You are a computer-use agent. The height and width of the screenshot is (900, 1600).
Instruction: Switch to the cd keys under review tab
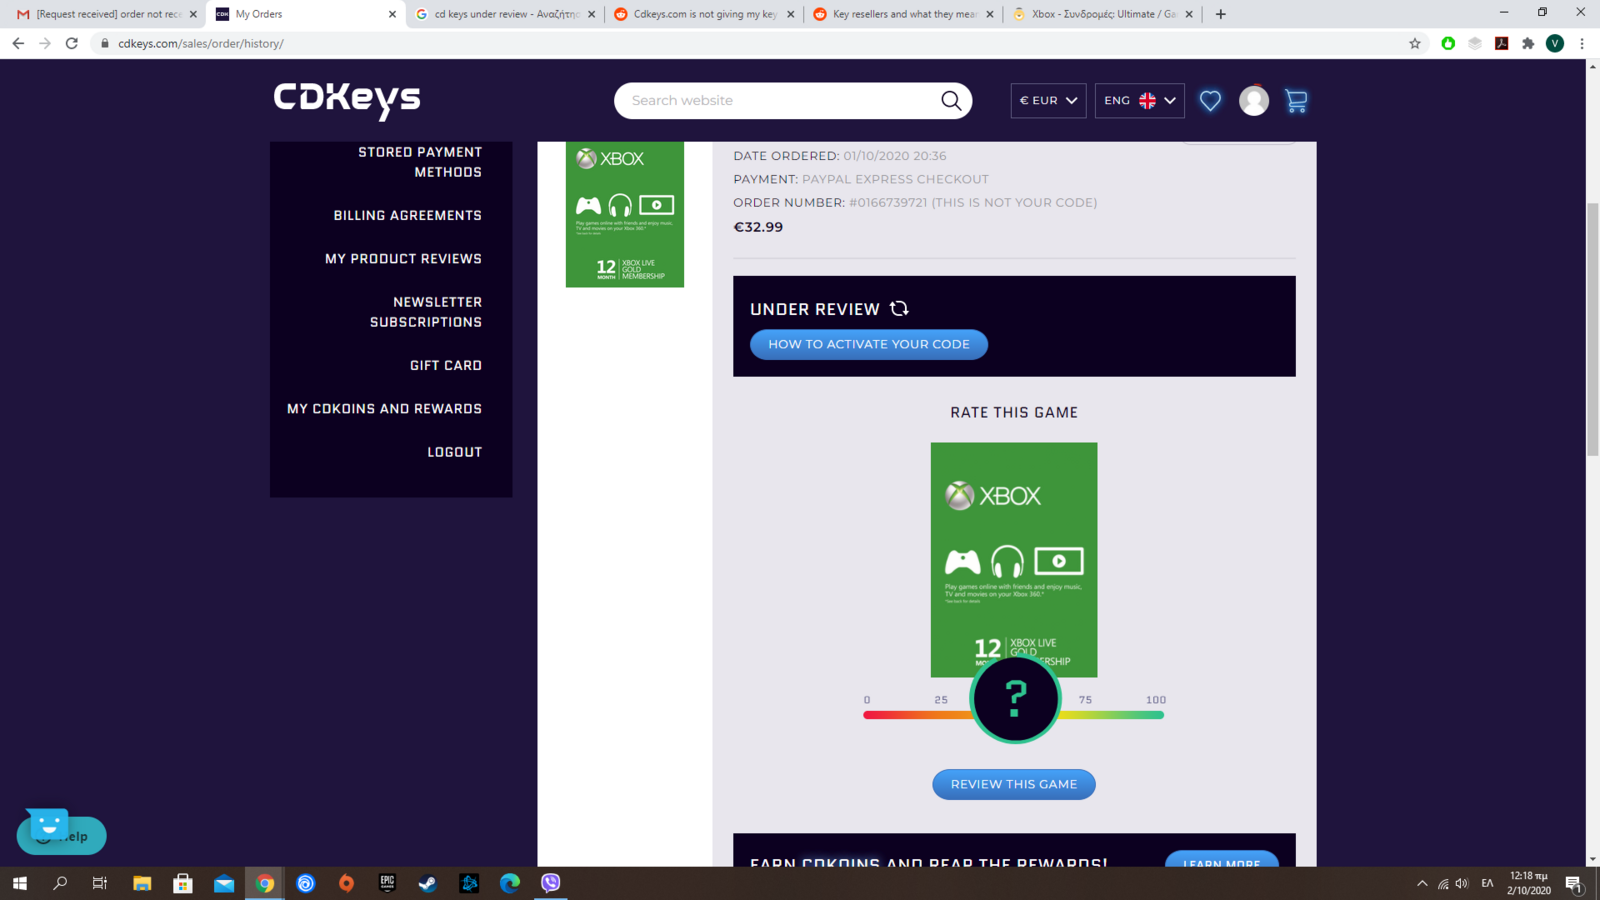tap(505, 14)
